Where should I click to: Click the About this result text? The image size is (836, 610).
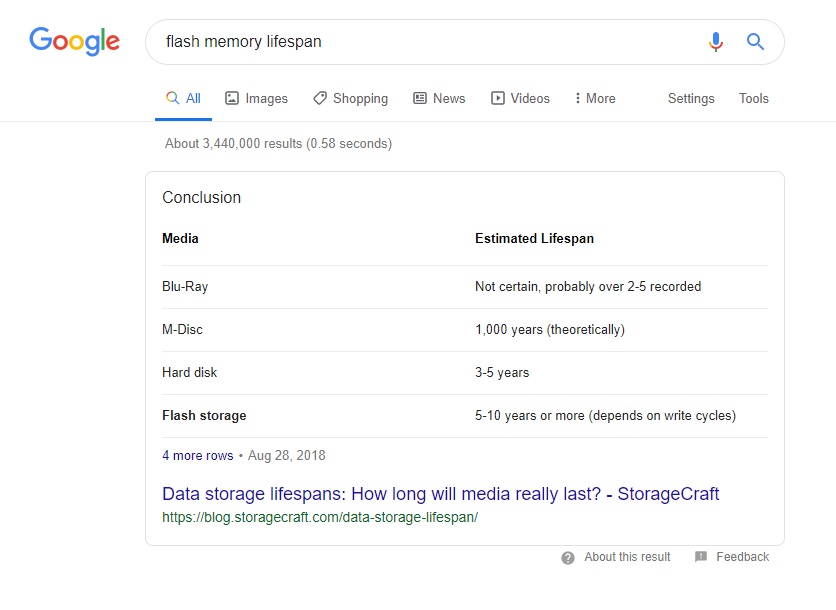[x=627, y=557]
